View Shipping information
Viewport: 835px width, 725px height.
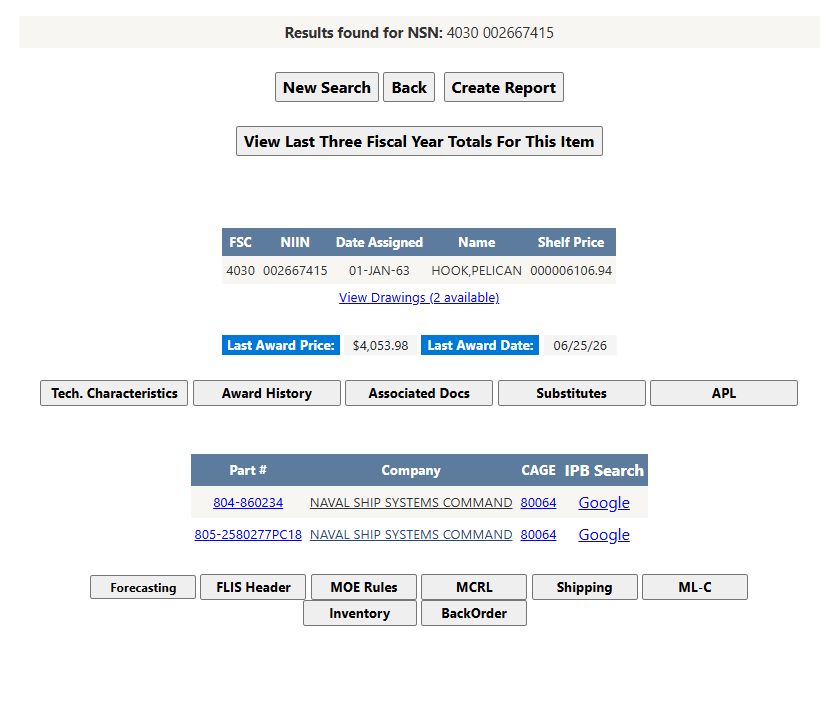tap(584, 587)
